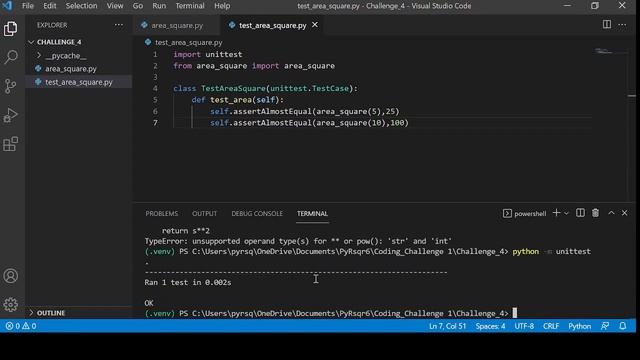Viewport: 640px width, 360px height.
Task: Open the Explorer view in activity bar
Action: point(11,29)
